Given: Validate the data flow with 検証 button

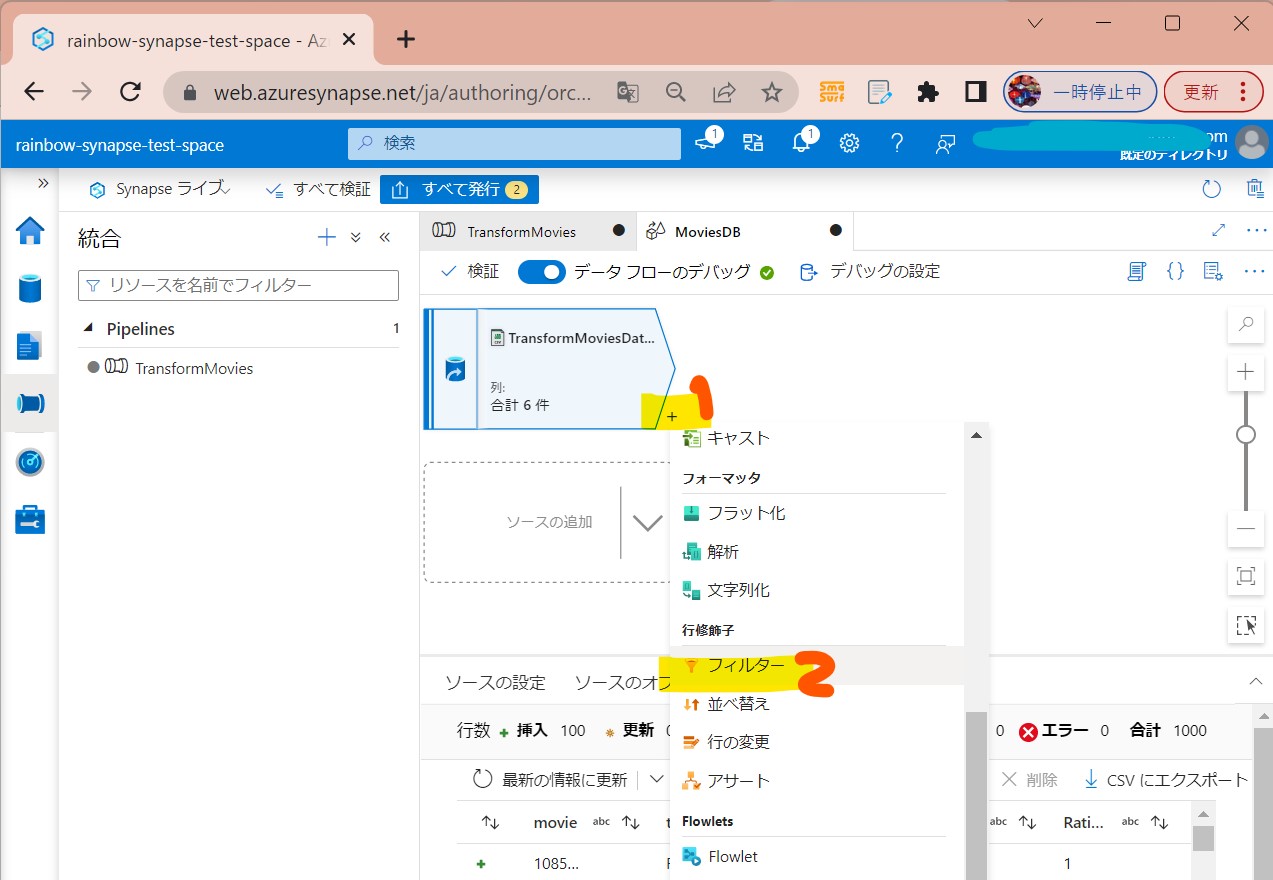Looking at the screenshot, I should coord(469,271).
